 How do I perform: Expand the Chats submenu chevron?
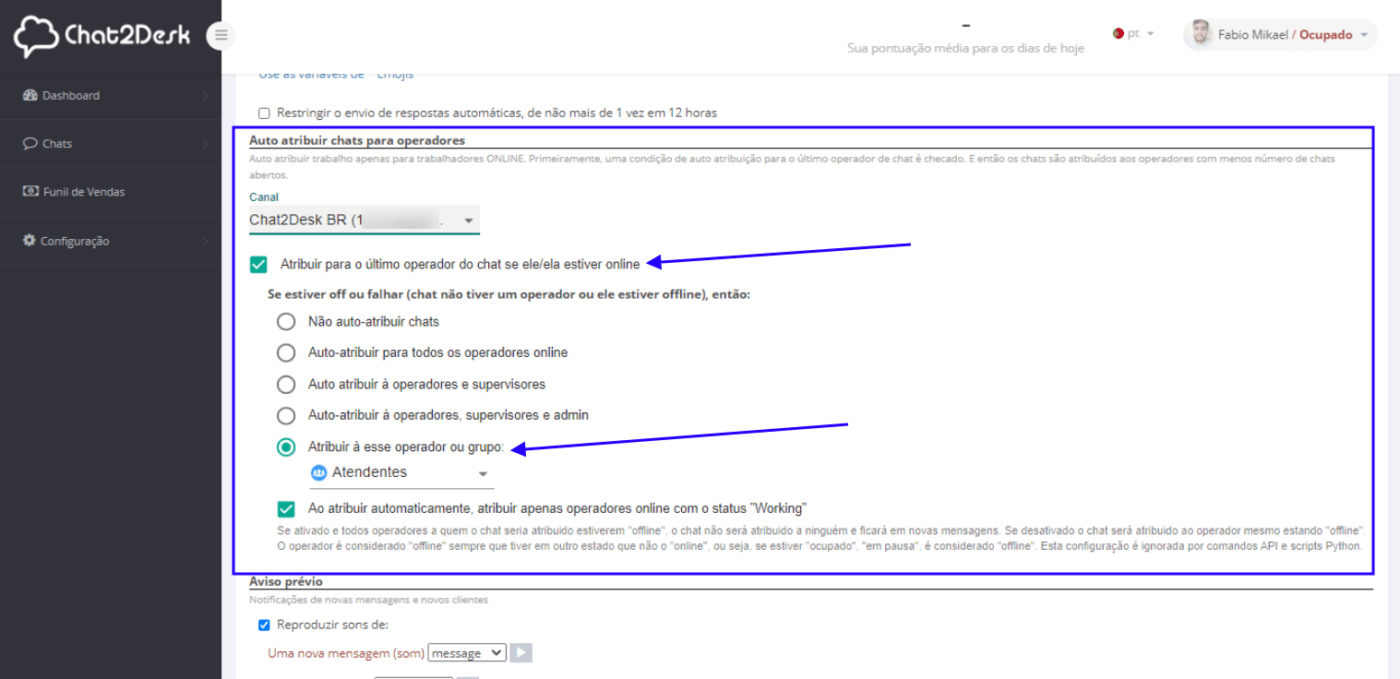tap(205, 144)
